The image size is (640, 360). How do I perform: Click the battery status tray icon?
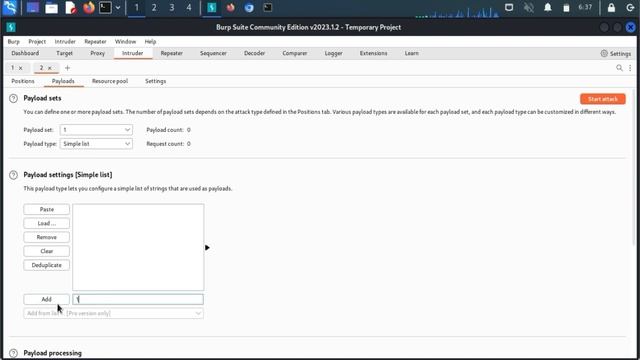pyautogui.click(x=566, y=7)
